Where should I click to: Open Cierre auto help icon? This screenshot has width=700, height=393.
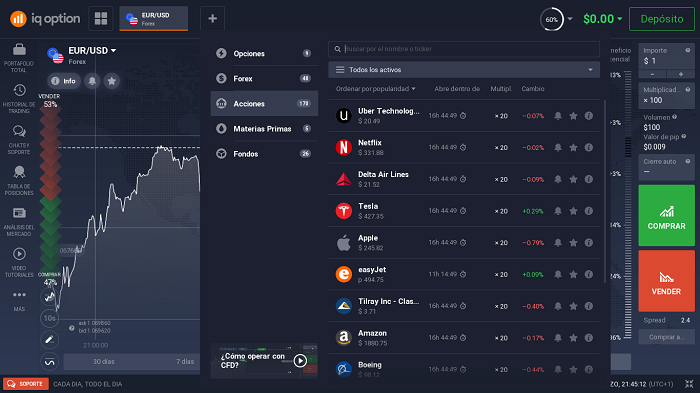click(x=688, y=161)
